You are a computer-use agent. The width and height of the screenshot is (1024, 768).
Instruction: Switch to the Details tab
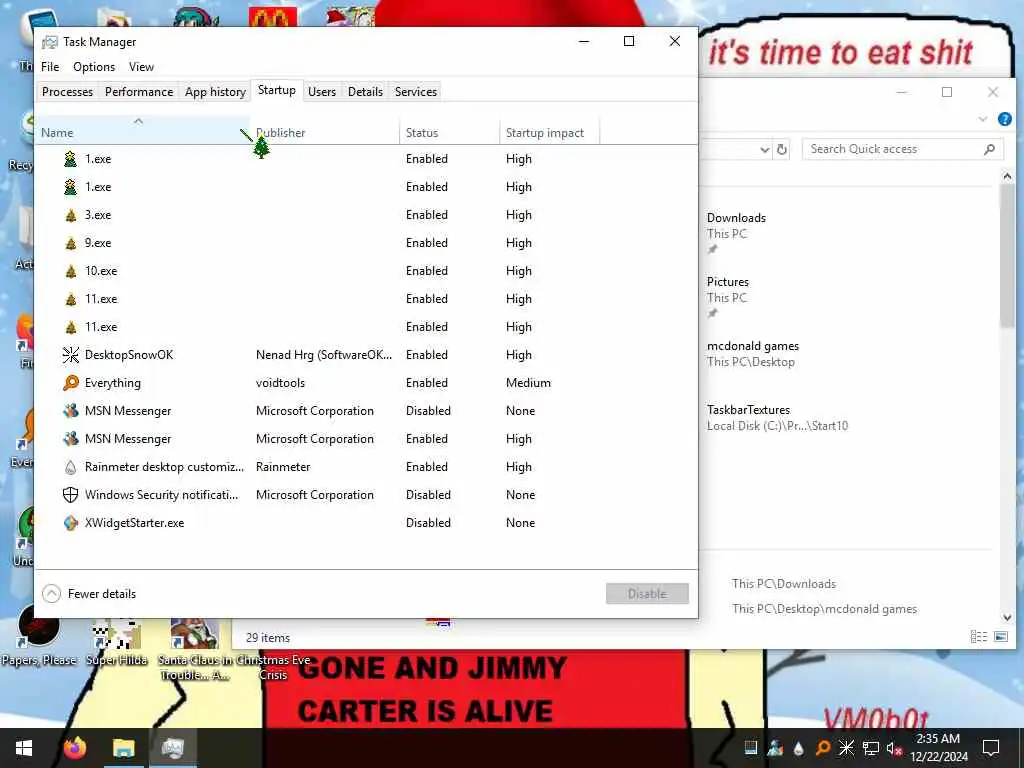click(x=365, y=92)
